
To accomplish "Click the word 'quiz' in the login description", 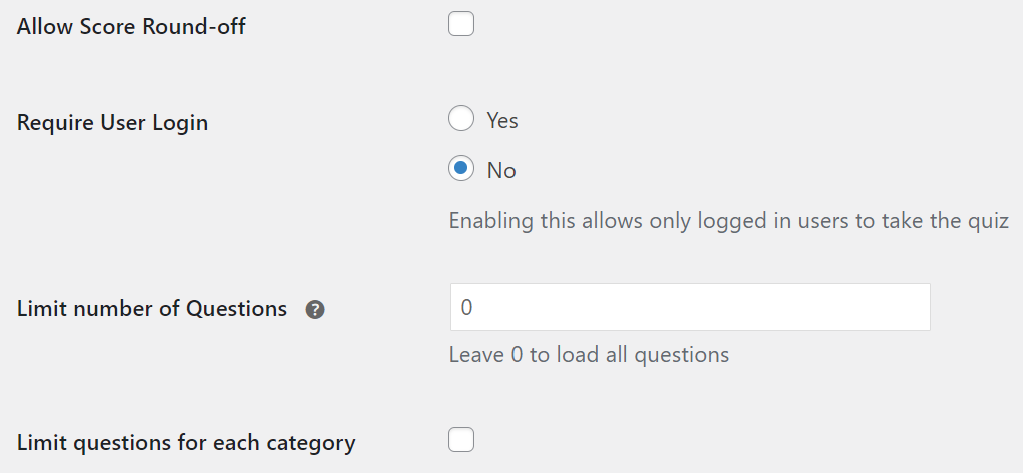I will click(988, 221).
